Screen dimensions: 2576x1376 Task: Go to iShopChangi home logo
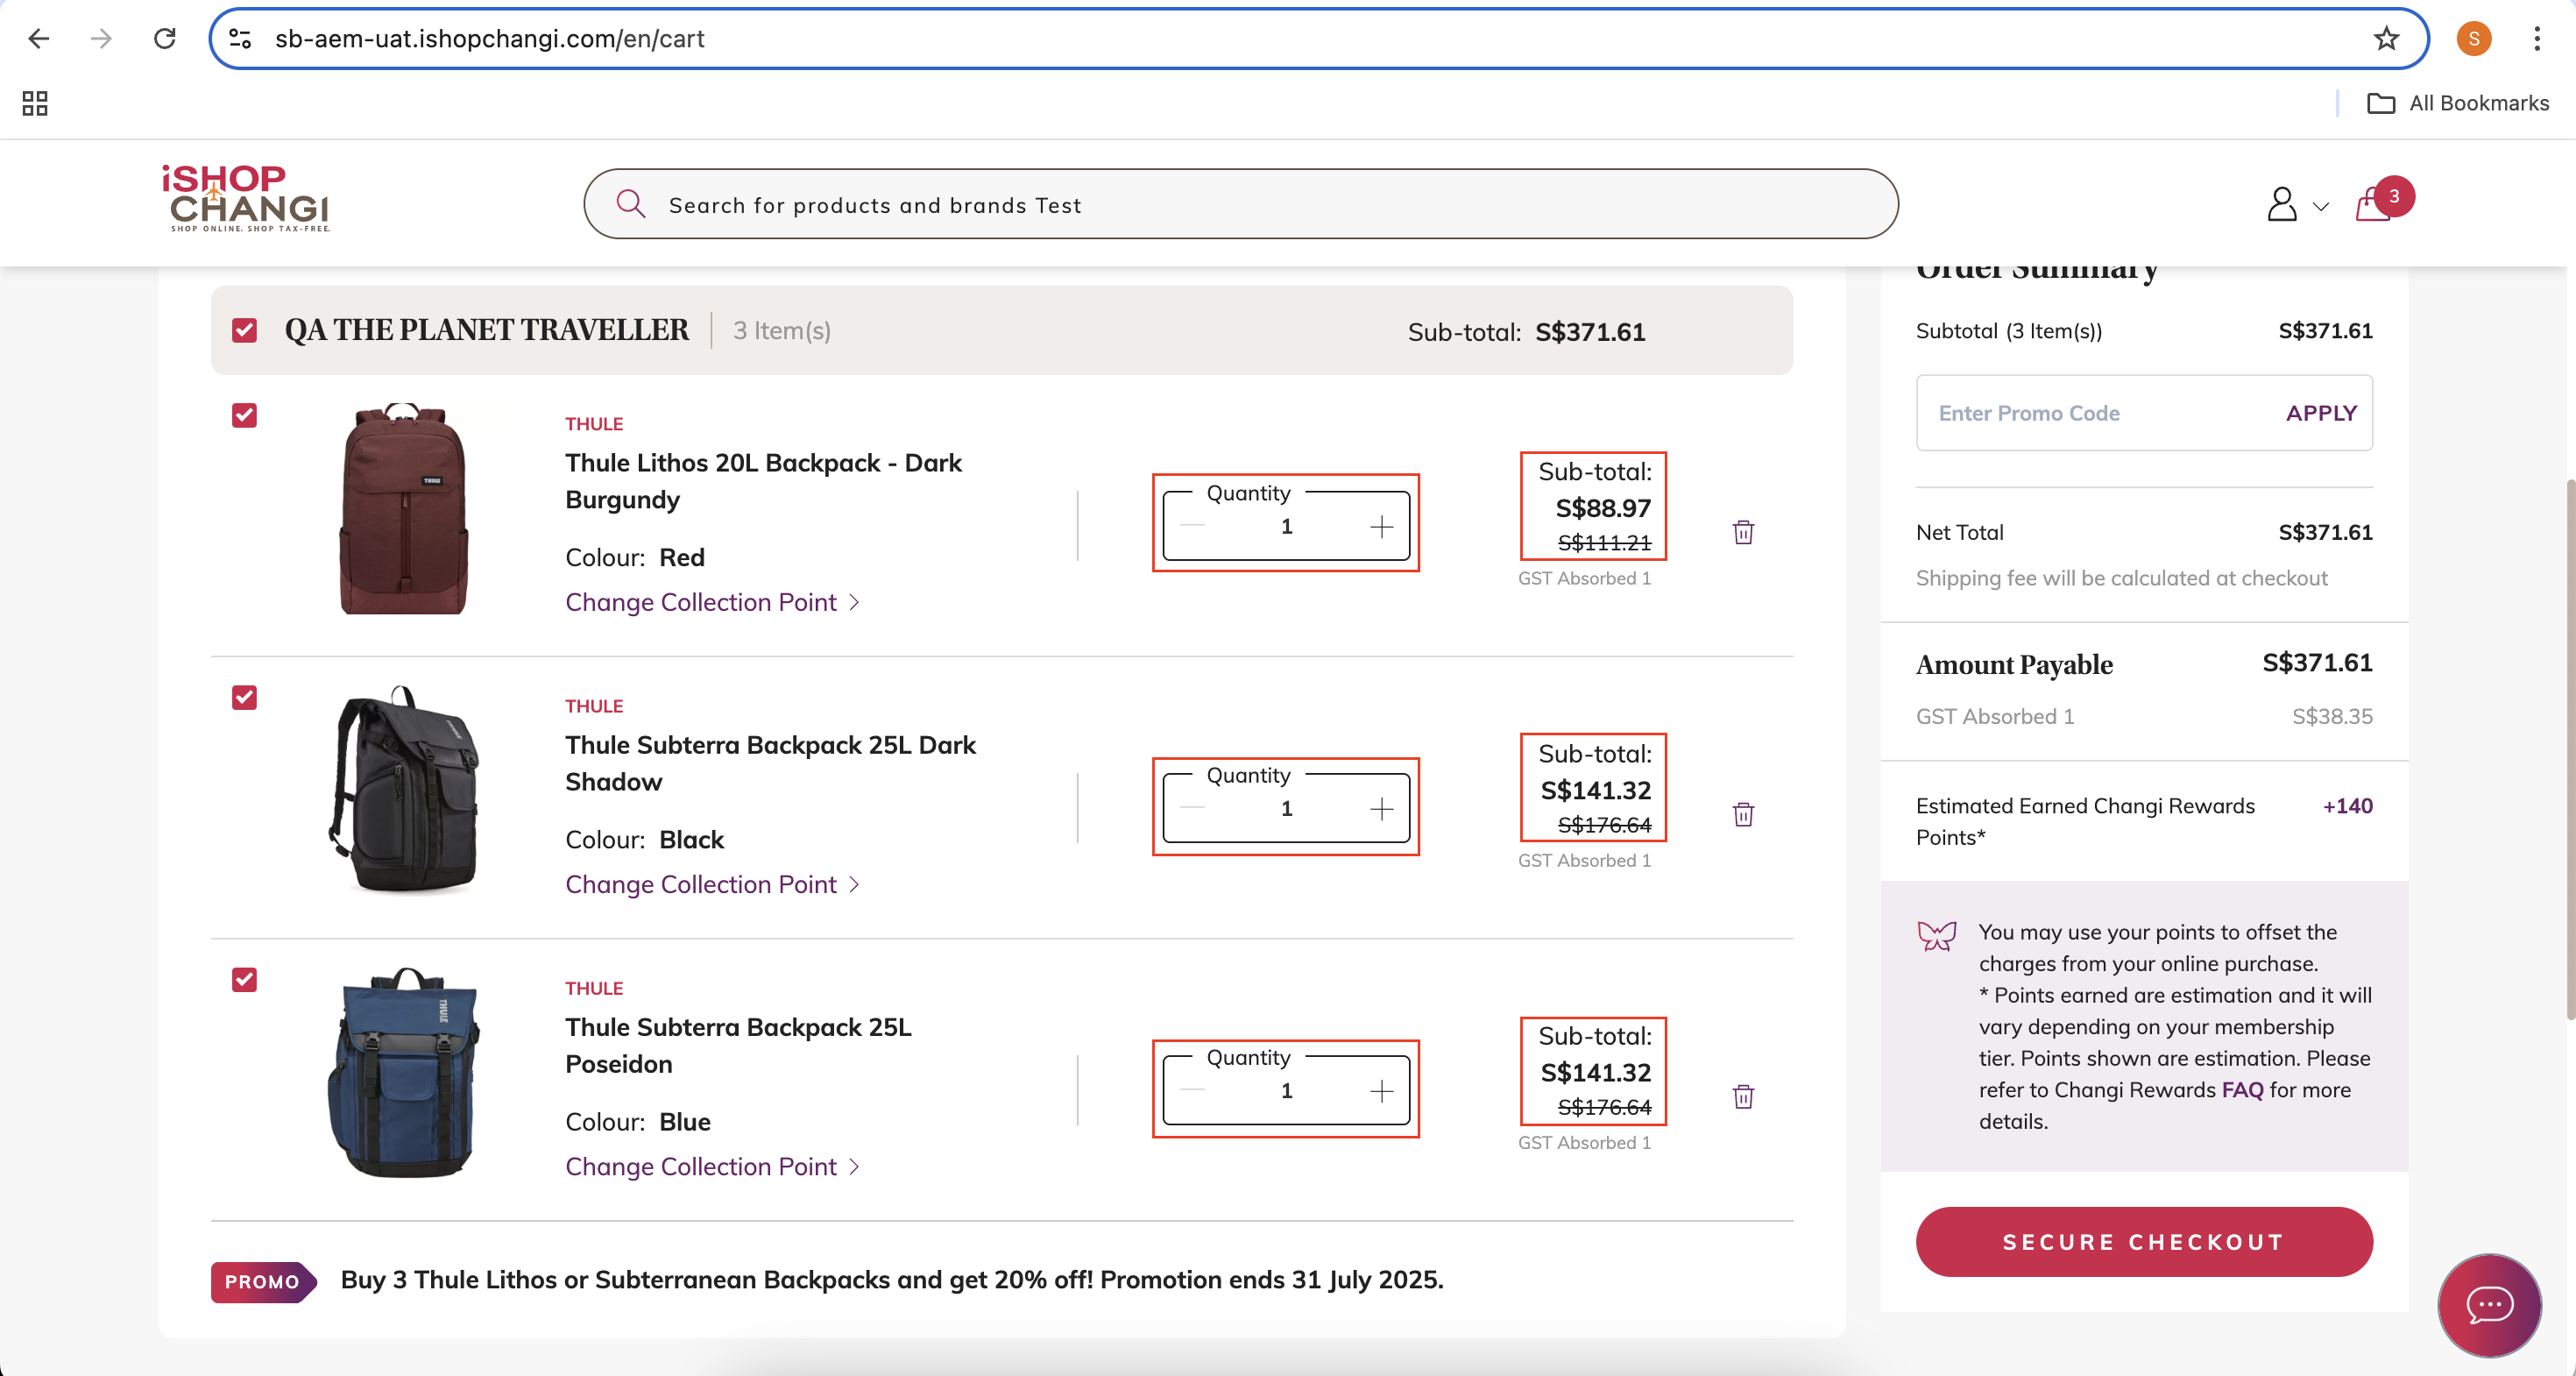tap(246, 198)
